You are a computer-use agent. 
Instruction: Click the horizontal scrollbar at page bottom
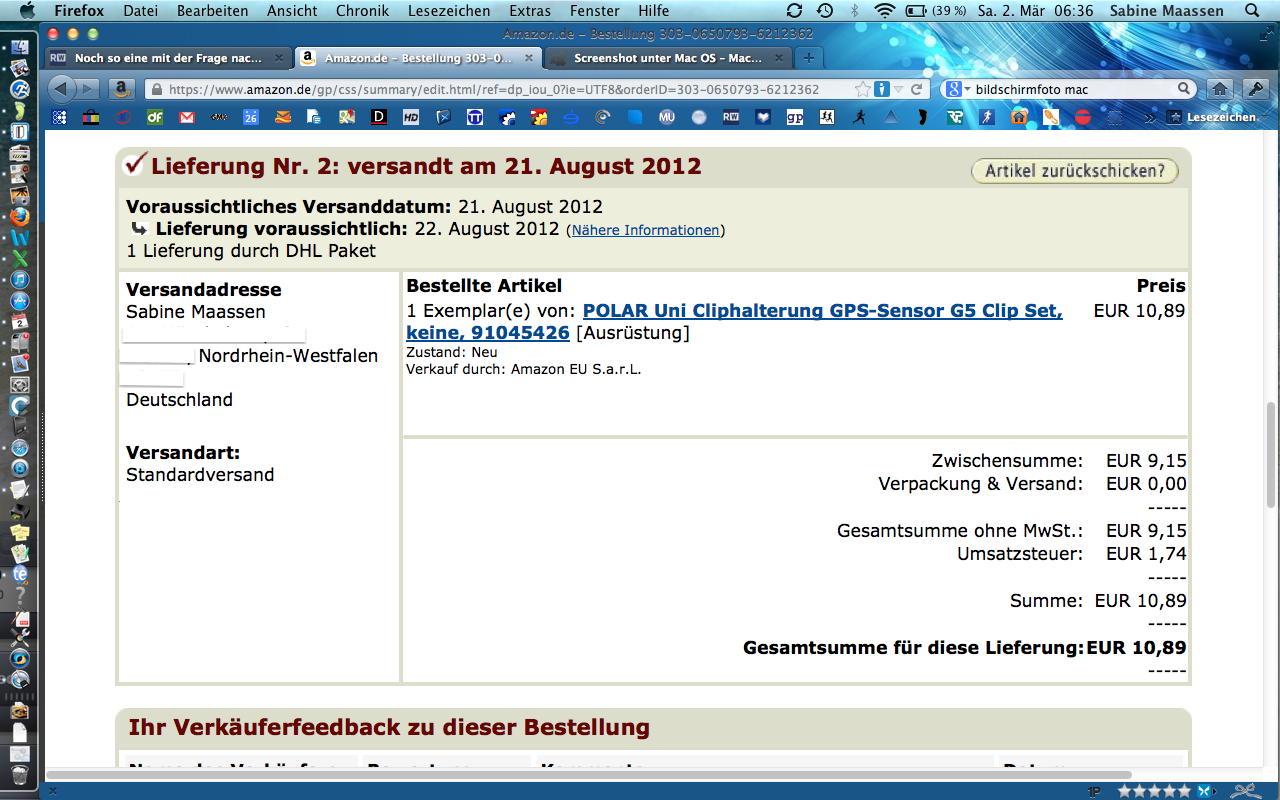[x=588, y=775]
